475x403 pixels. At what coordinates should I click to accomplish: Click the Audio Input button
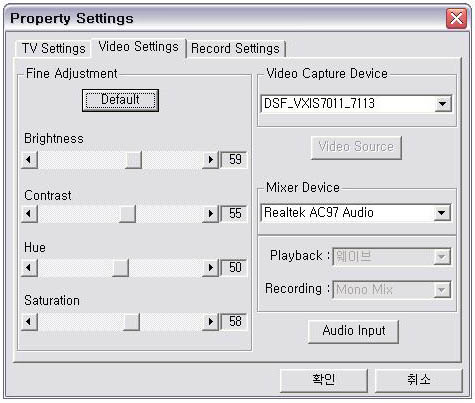point(354,331)
